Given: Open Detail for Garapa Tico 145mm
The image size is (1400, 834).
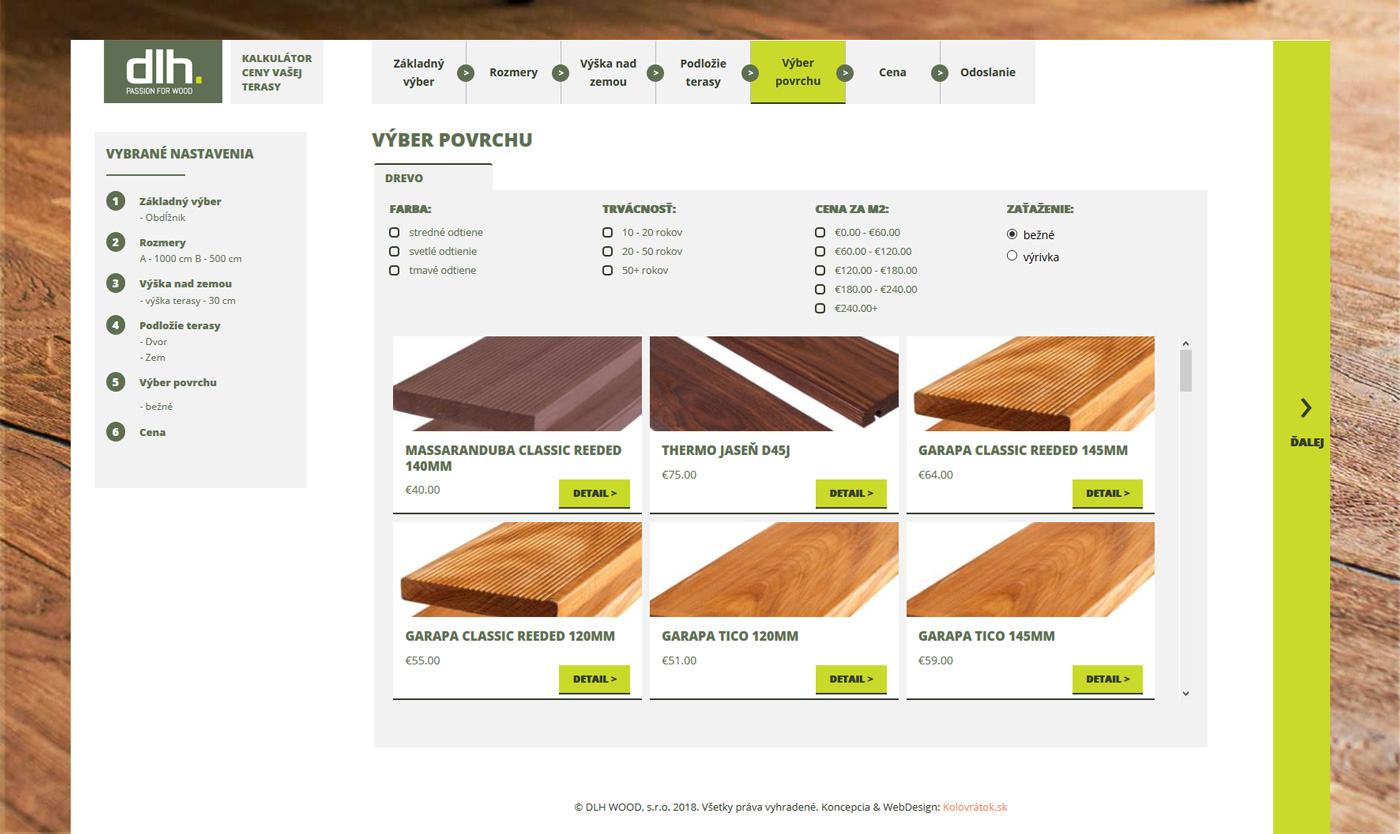Looking at the screenshot, I should pos(1108,679).
